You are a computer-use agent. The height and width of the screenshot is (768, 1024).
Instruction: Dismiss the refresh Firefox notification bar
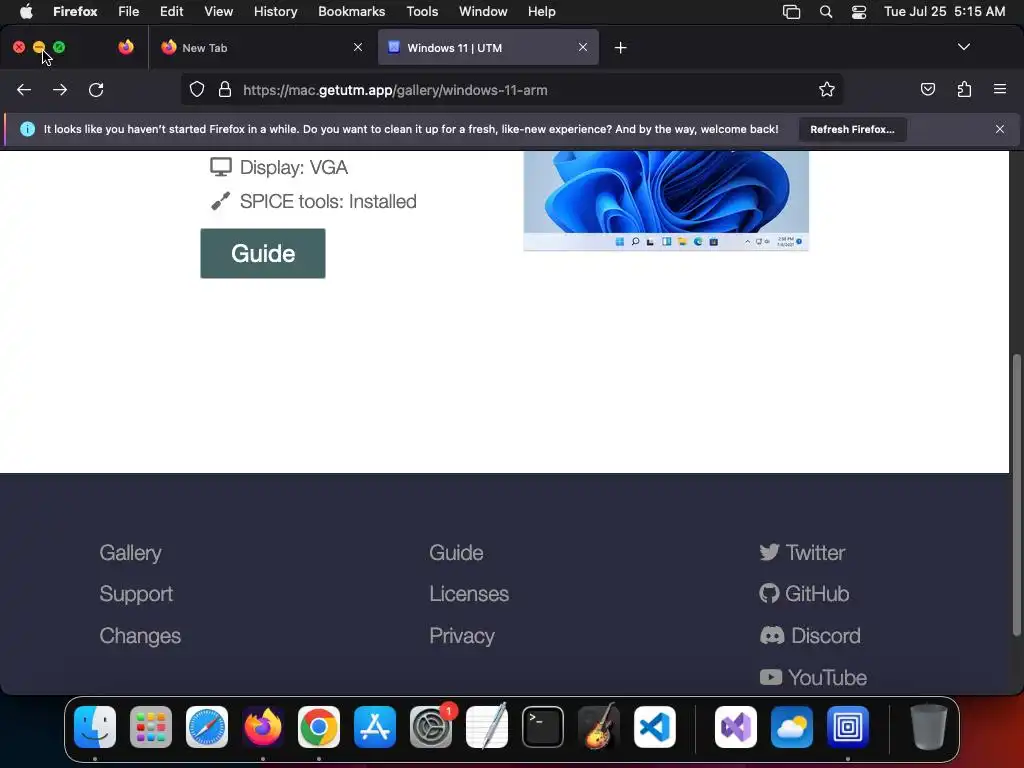coord(1000,129)
